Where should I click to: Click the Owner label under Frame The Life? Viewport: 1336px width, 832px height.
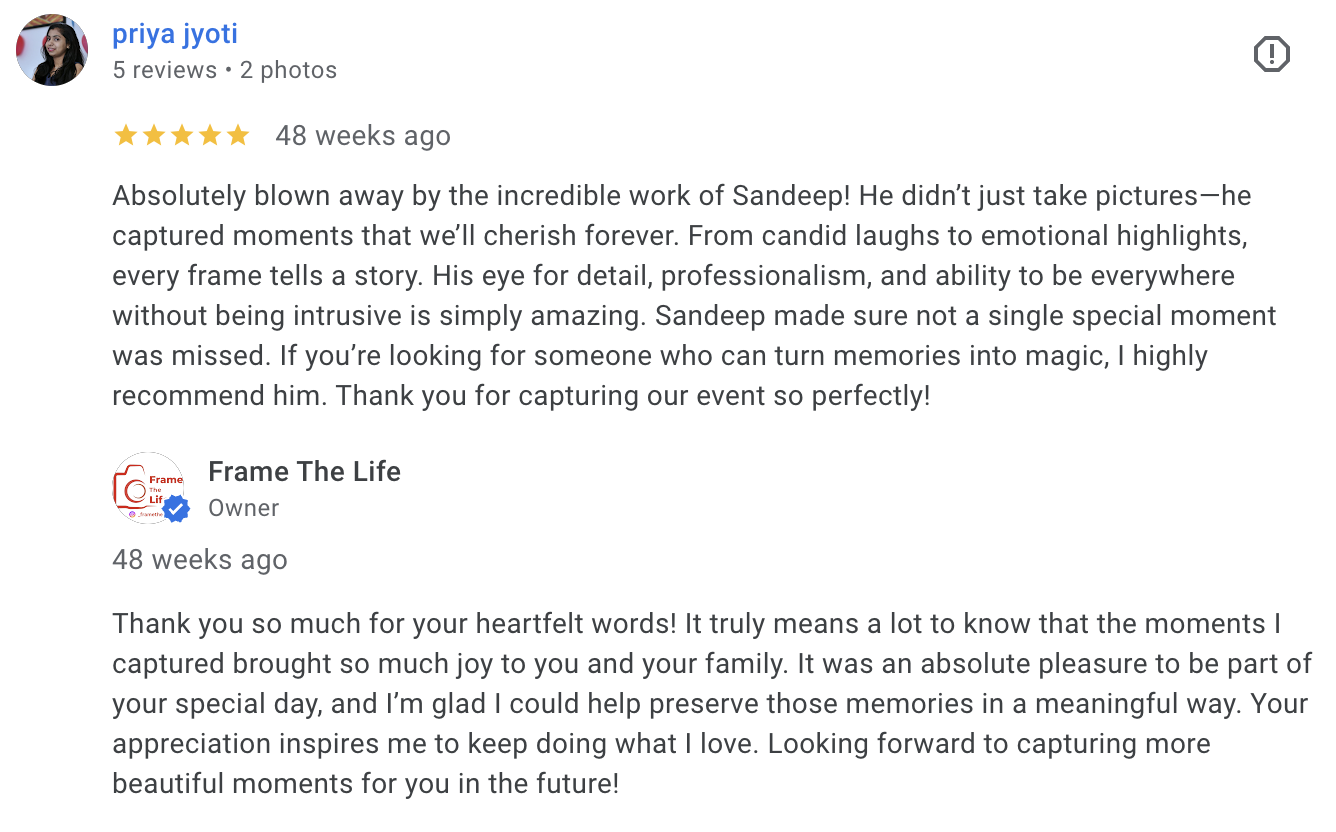[243, 508]
